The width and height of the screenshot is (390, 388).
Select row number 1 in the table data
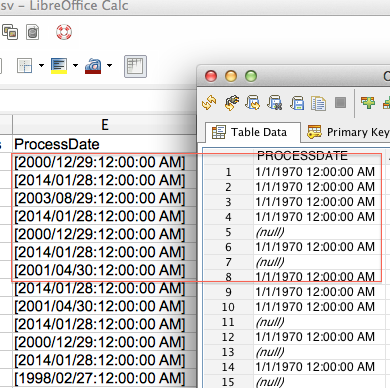coord(228,172)
